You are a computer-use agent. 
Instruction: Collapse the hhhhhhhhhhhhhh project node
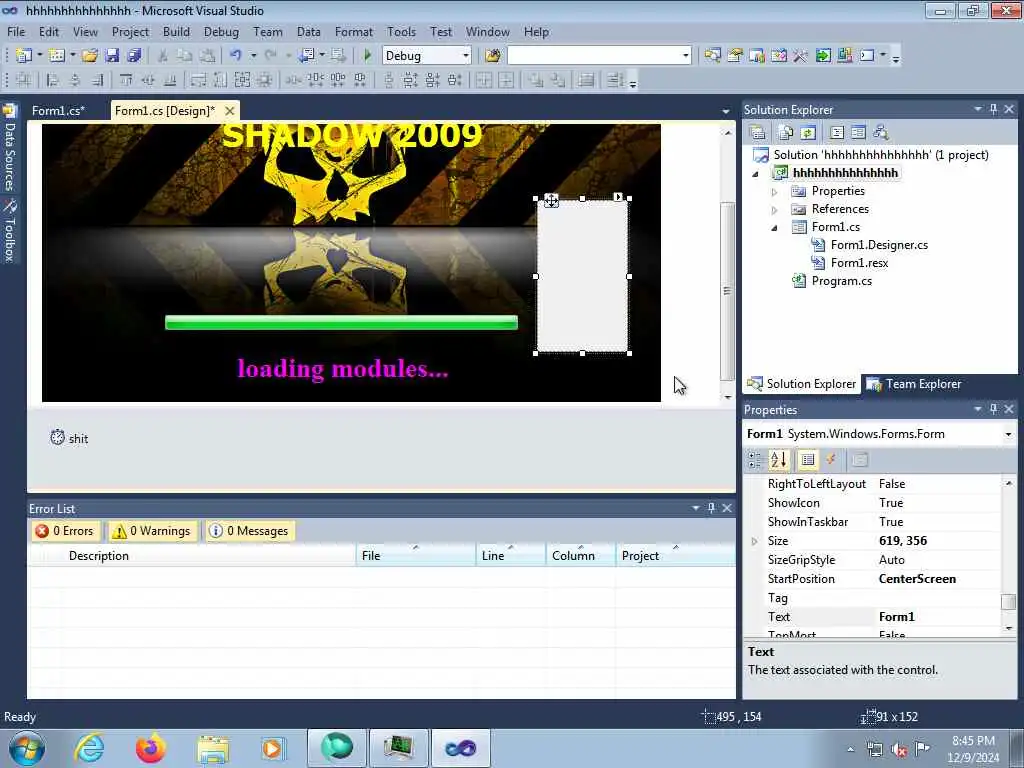tap(756, 174)
